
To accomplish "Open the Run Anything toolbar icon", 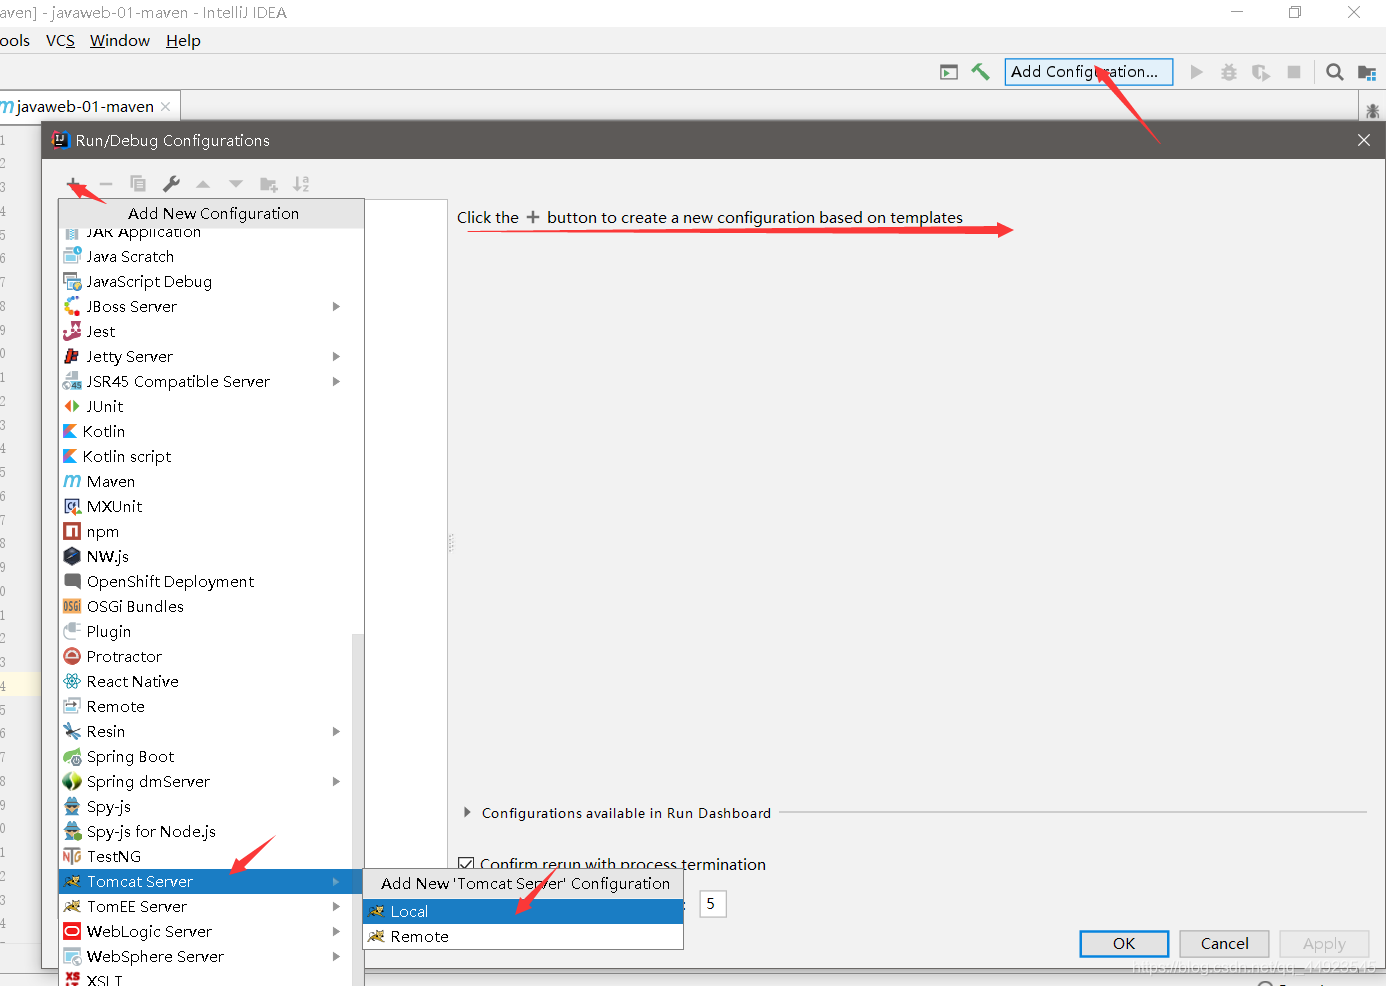I will (x=949, y=72).
